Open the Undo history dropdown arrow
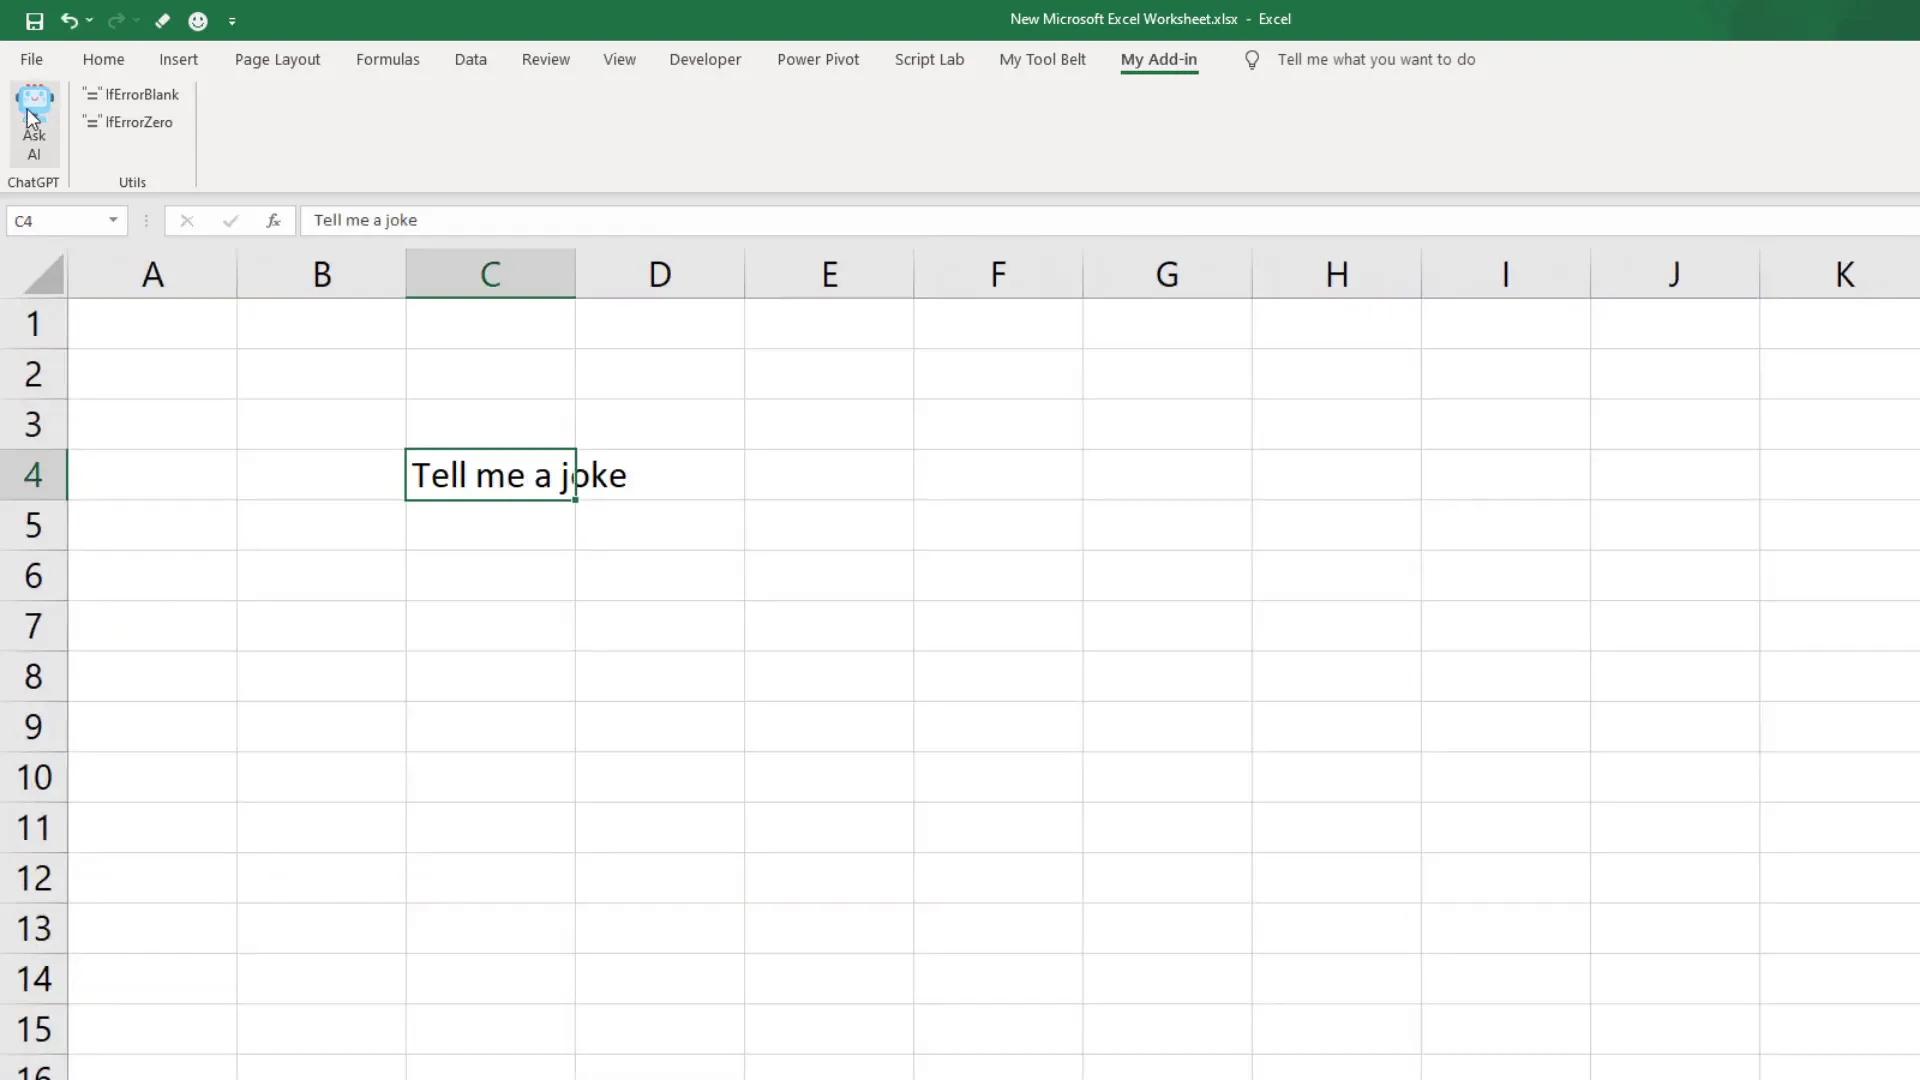The image size is (1920, 1080). pos(90,20)
